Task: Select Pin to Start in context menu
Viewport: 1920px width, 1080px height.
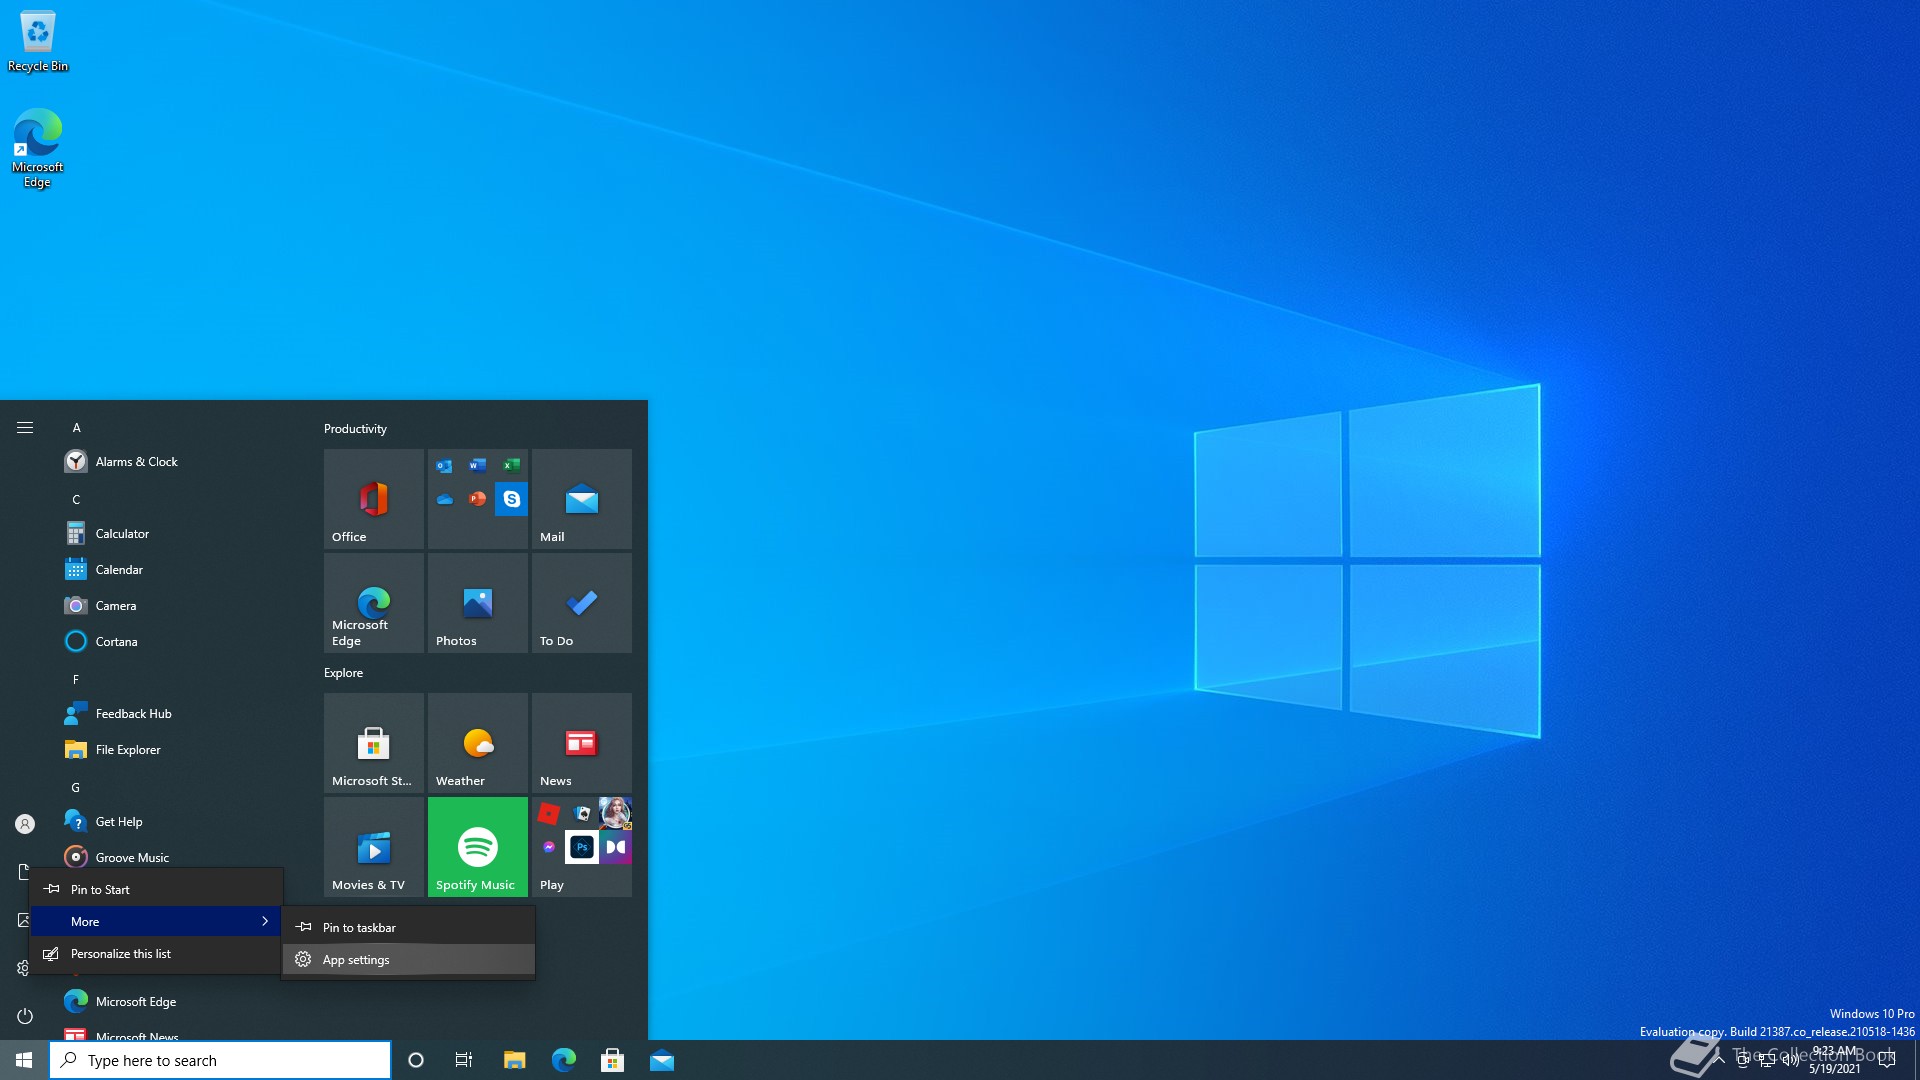Action: click(156, 890)
